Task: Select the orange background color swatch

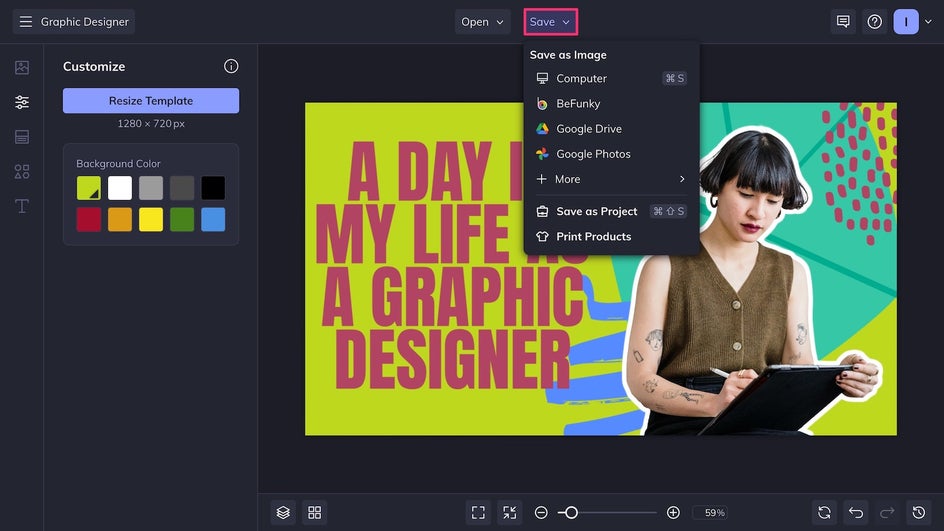Action: point(120,219)
